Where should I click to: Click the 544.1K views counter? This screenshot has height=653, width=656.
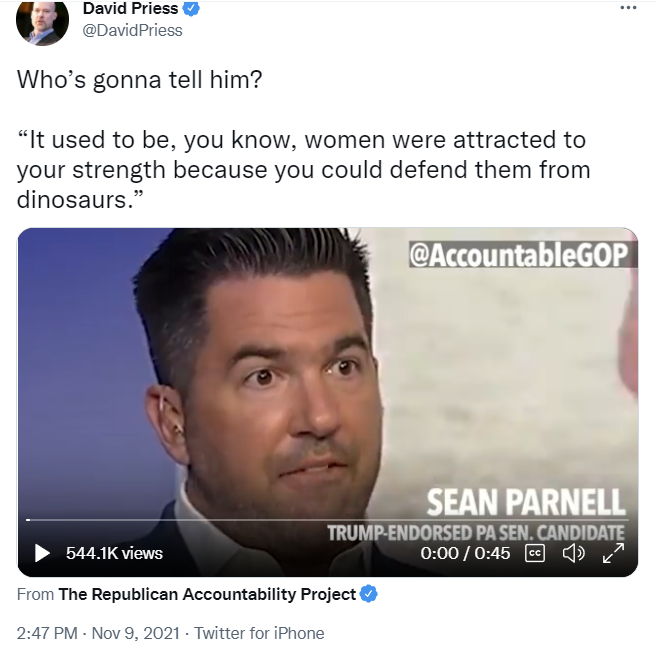(113, 553)
